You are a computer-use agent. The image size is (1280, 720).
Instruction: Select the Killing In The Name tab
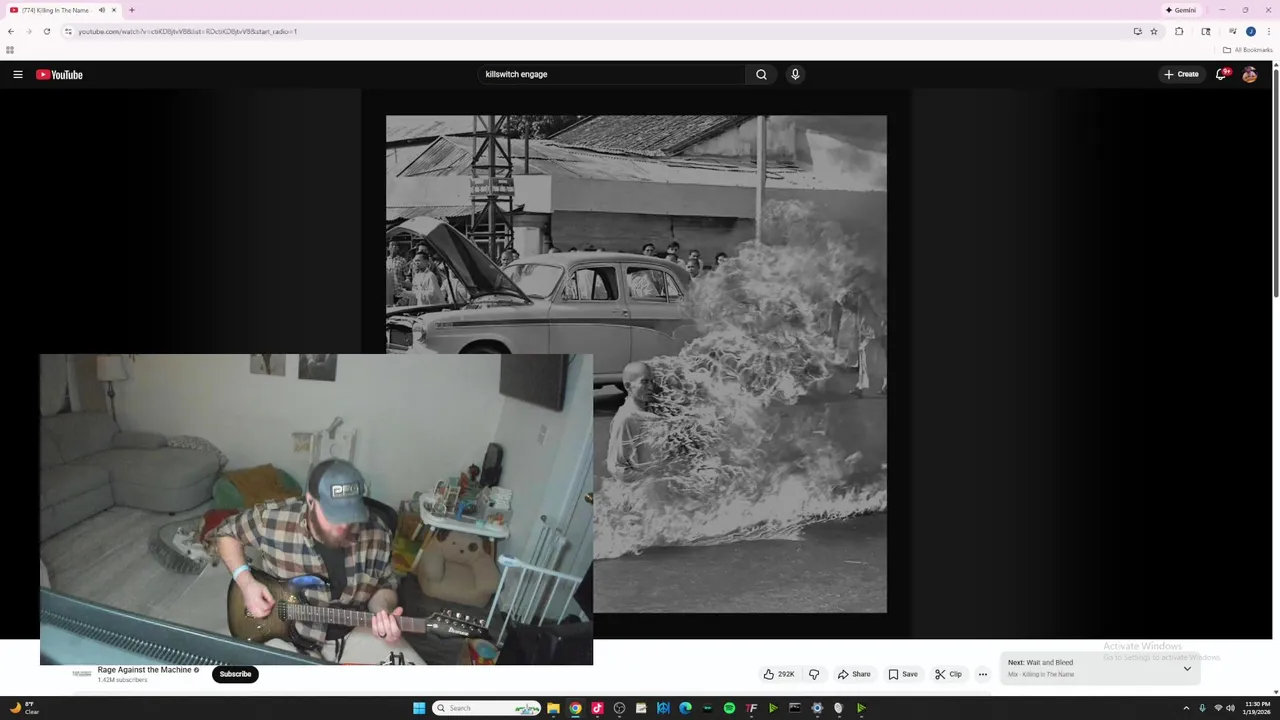tap(63, 10)
